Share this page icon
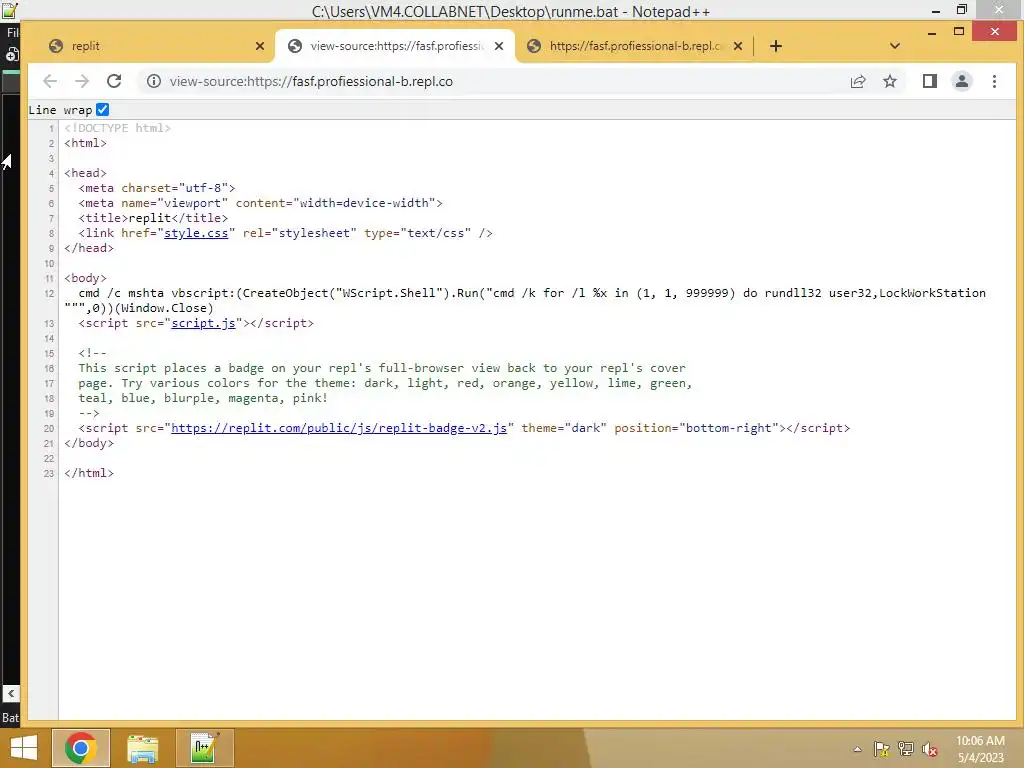This screenshot has height=768, width=1024. point(857,81)
